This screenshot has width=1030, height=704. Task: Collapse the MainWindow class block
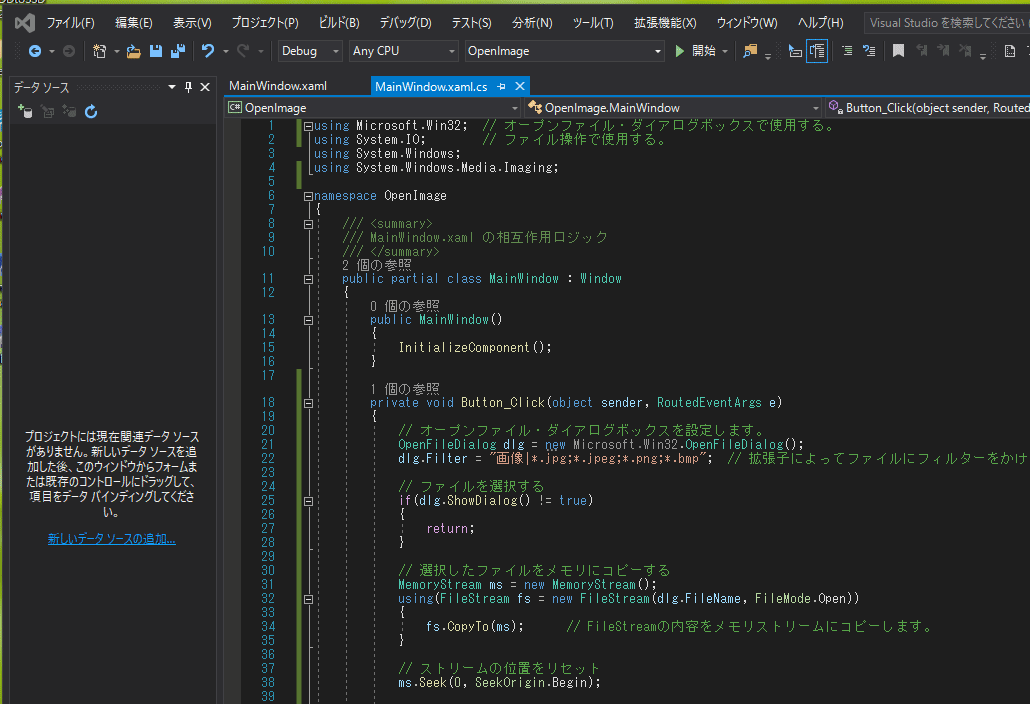pyautogui.click(x=308, y=279)
